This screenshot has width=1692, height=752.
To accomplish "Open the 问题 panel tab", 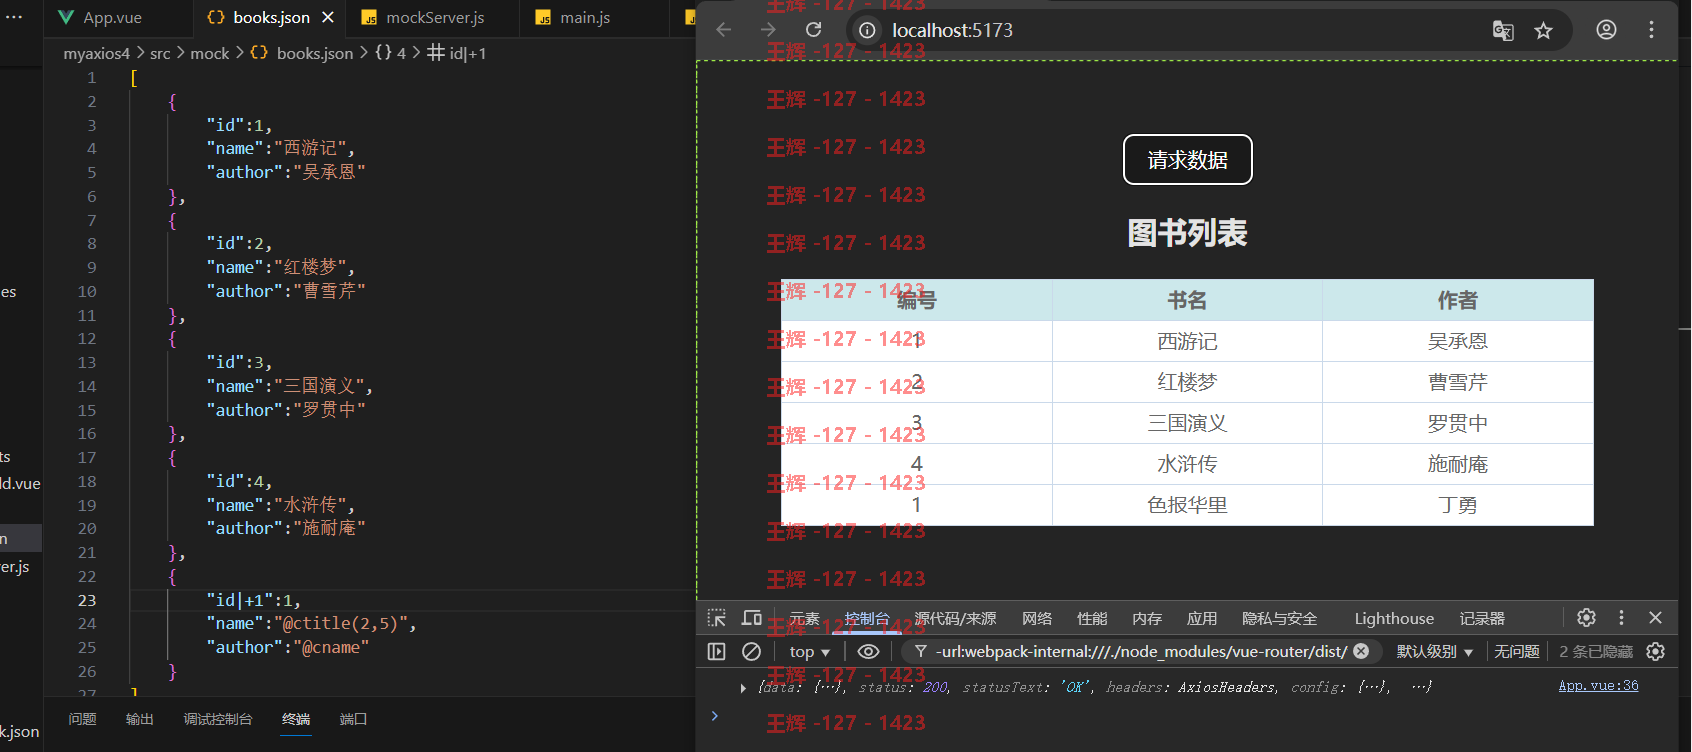I will coord(82,719).
